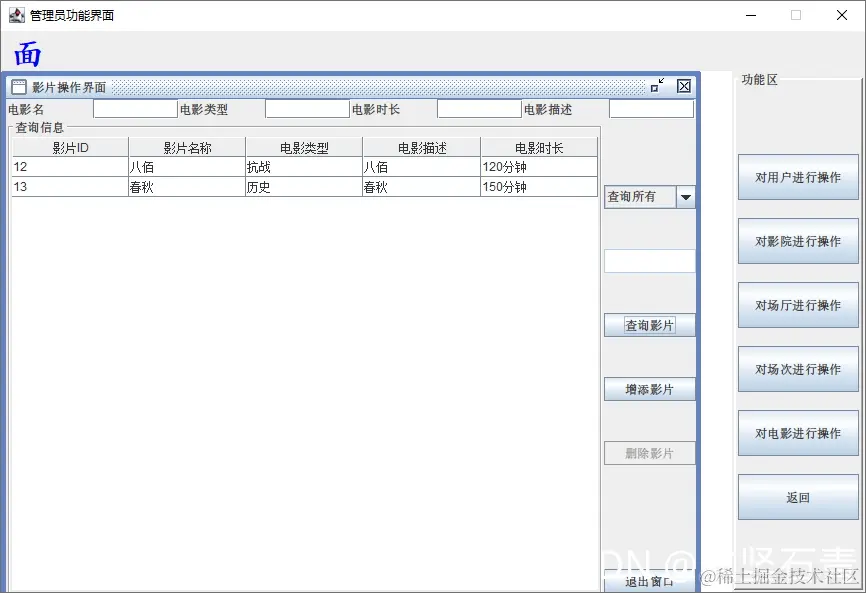Open 对用户进行操作 in function area
The width and height of the screenshot is (866, 593).
(x=798, y=177)
